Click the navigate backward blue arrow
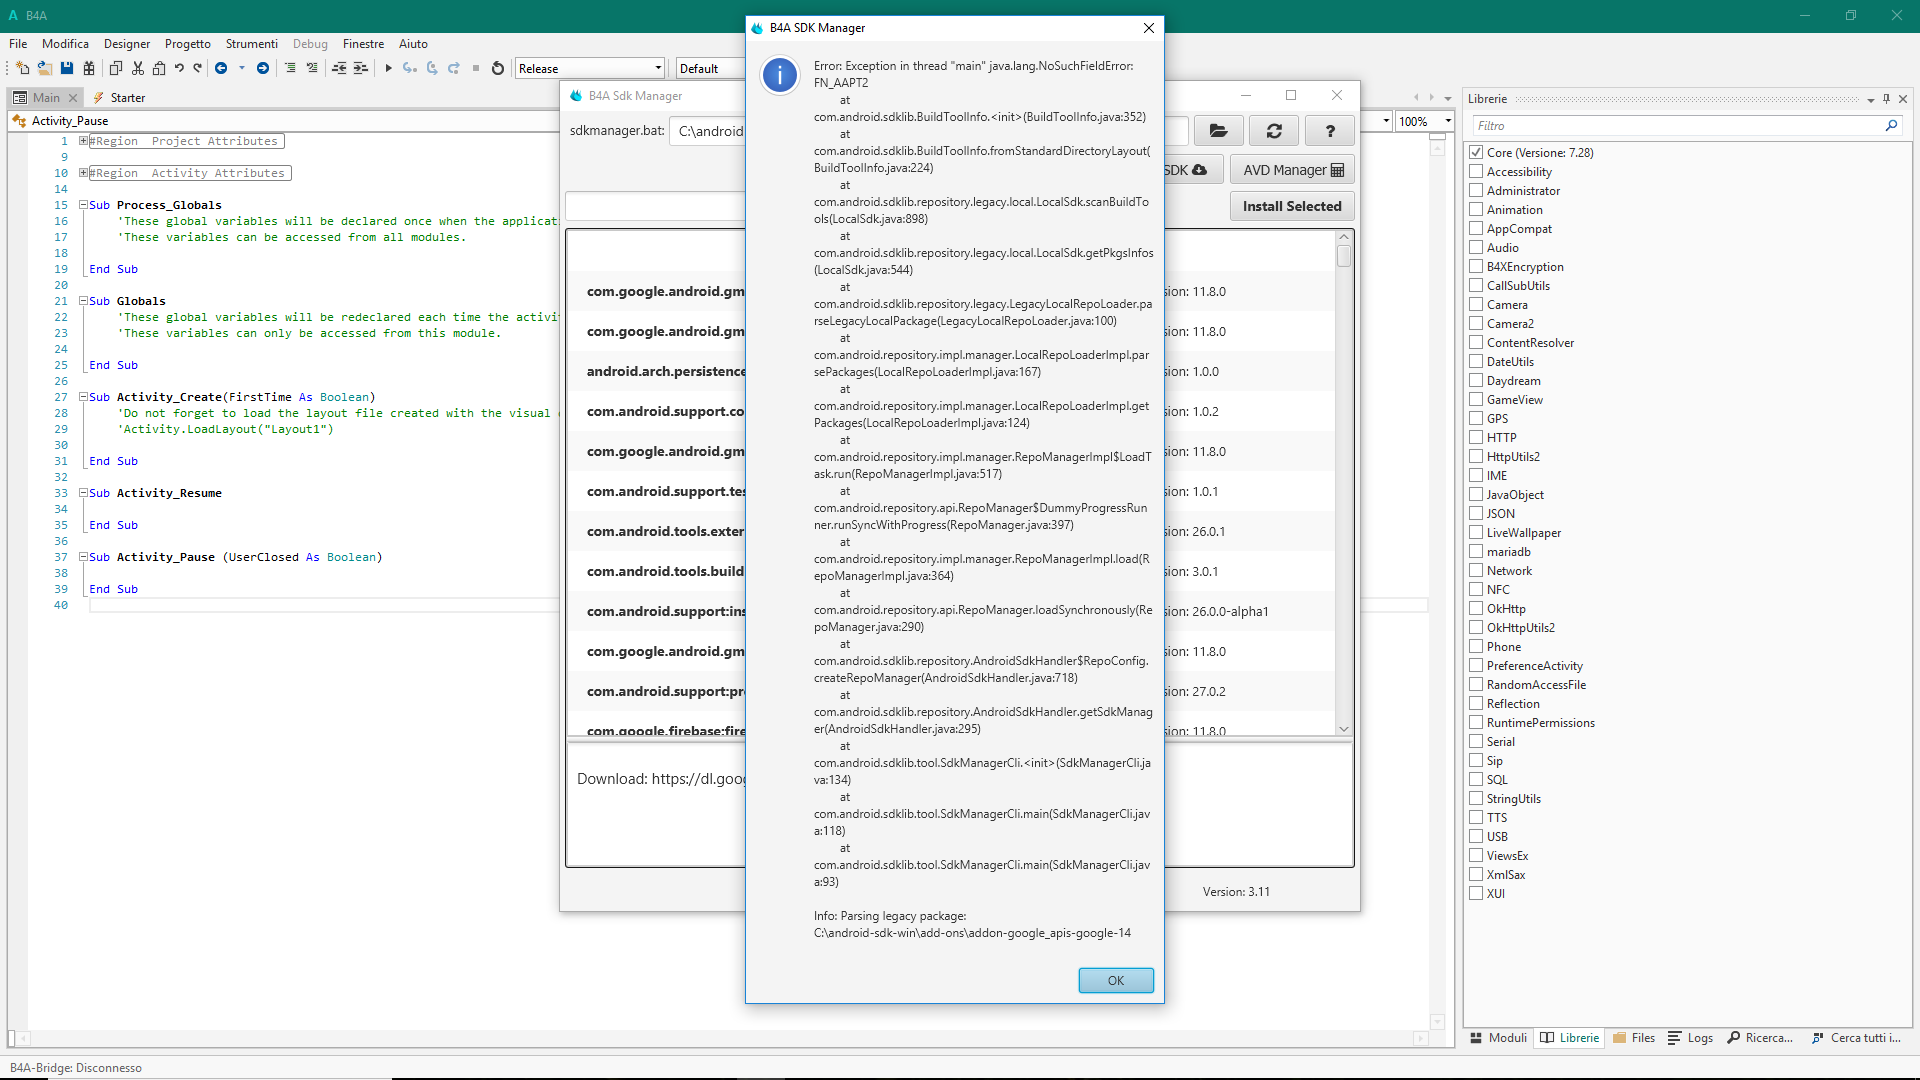The height and width of the screenshot is (1080, 1920). (x=221, y=68)
